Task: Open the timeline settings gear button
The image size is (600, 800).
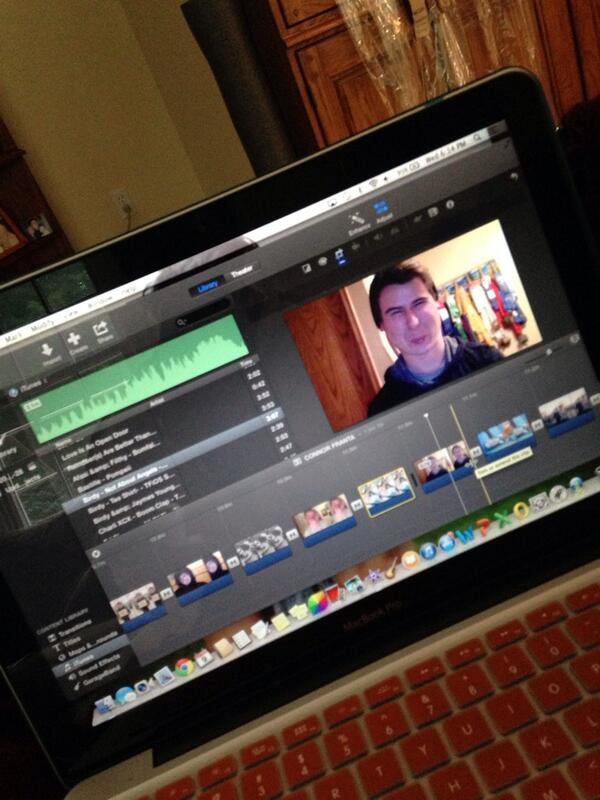Action: point(95,554)
